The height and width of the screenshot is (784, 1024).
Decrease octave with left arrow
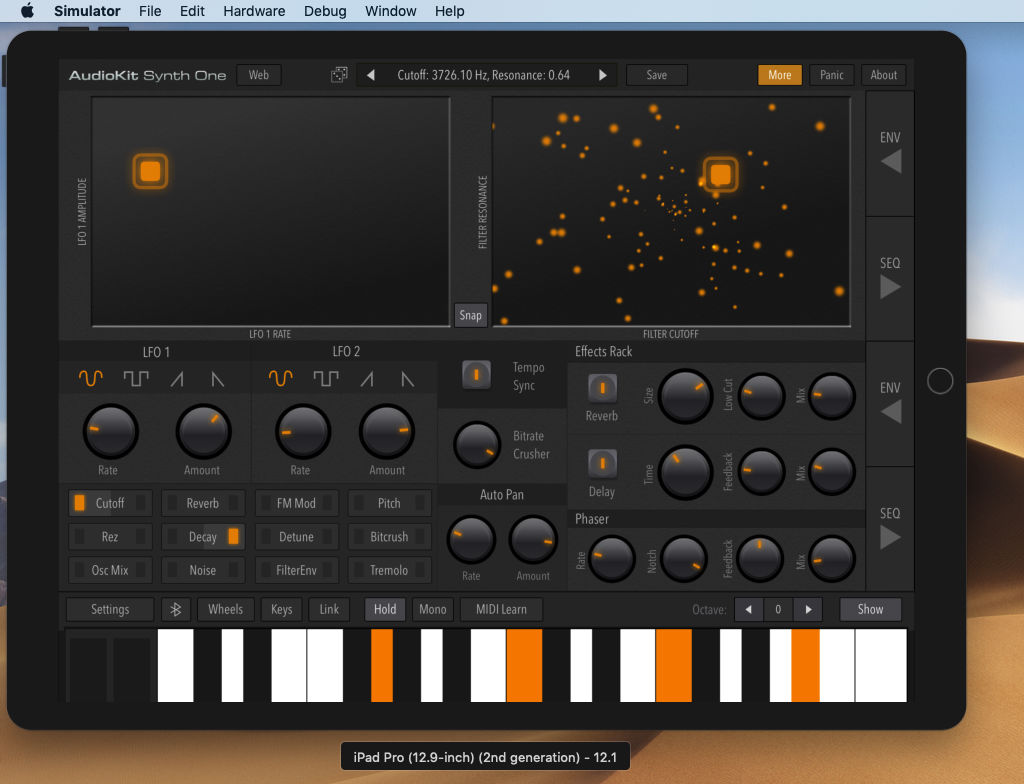pos(748,610)
